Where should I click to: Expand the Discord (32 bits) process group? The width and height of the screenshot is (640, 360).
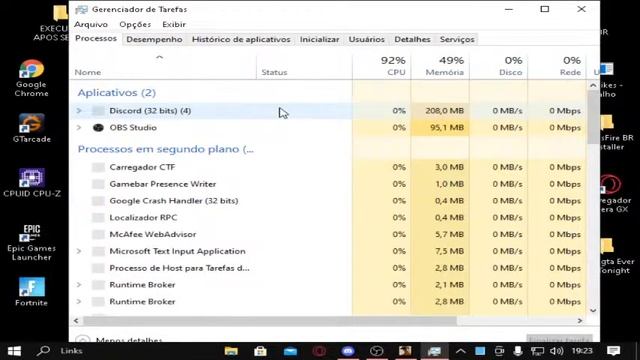[x=79, y=111]
